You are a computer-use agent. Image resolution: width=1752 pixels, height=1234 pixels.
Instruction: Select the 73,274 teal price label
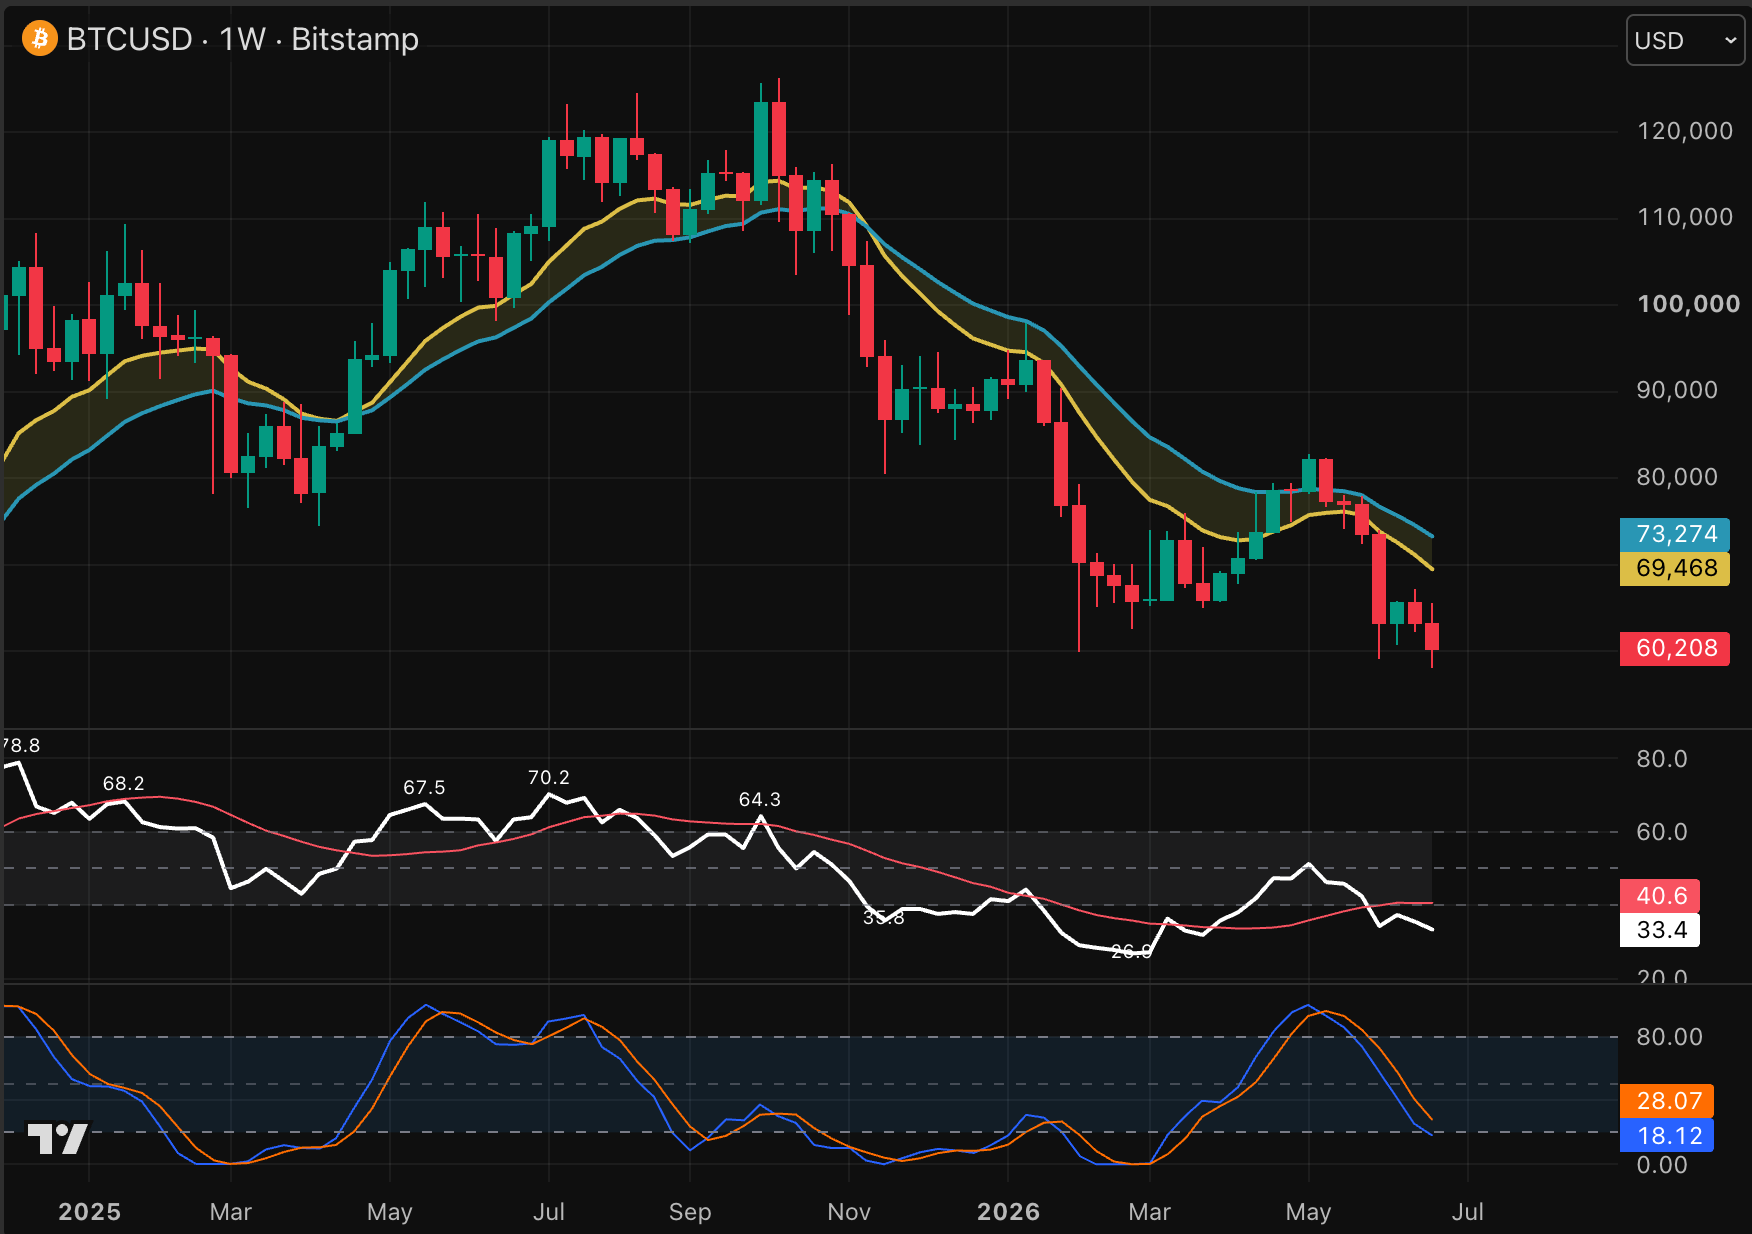click(1675, 534)
